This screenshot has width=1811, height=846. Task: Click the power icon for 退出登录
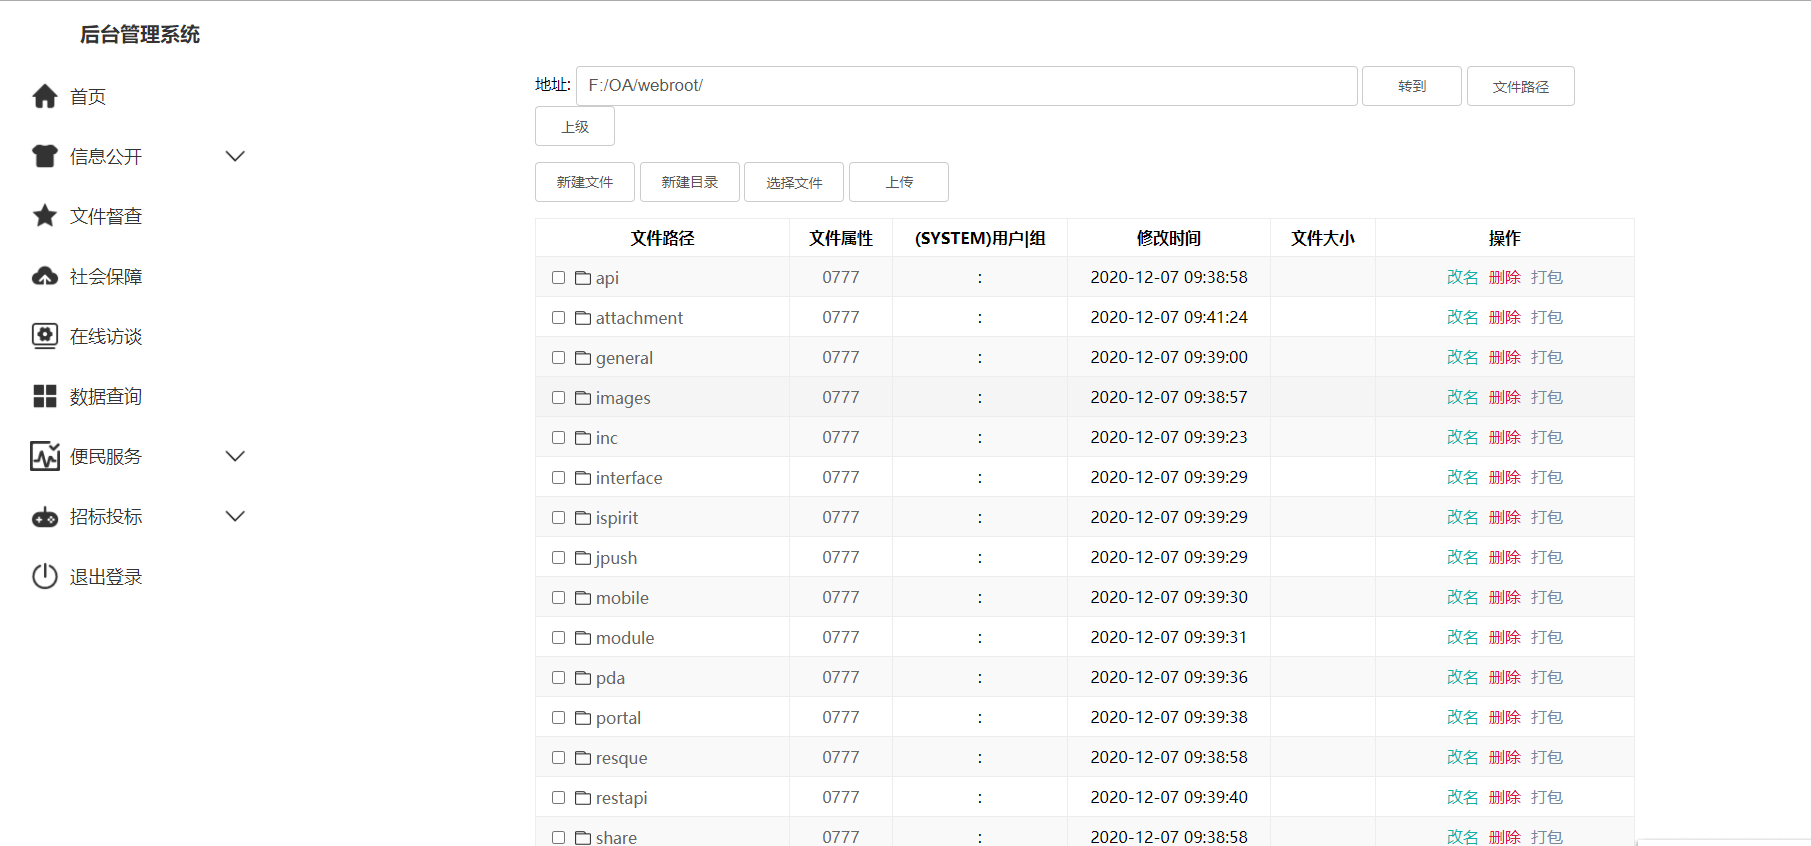point(45,576)
